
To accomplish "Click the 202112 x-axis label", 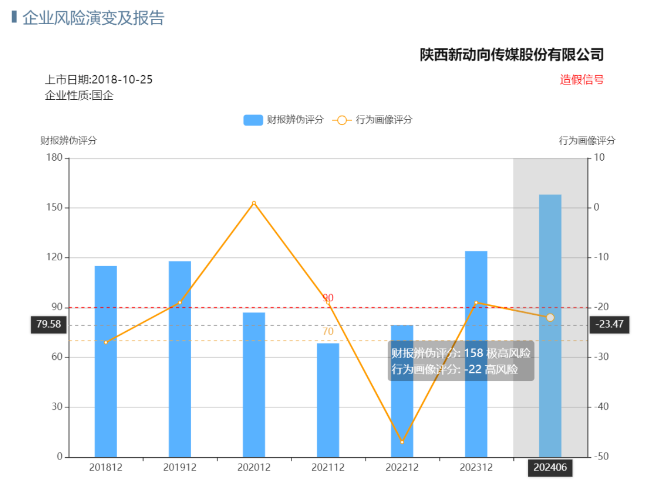I will [x=328, y=468].
